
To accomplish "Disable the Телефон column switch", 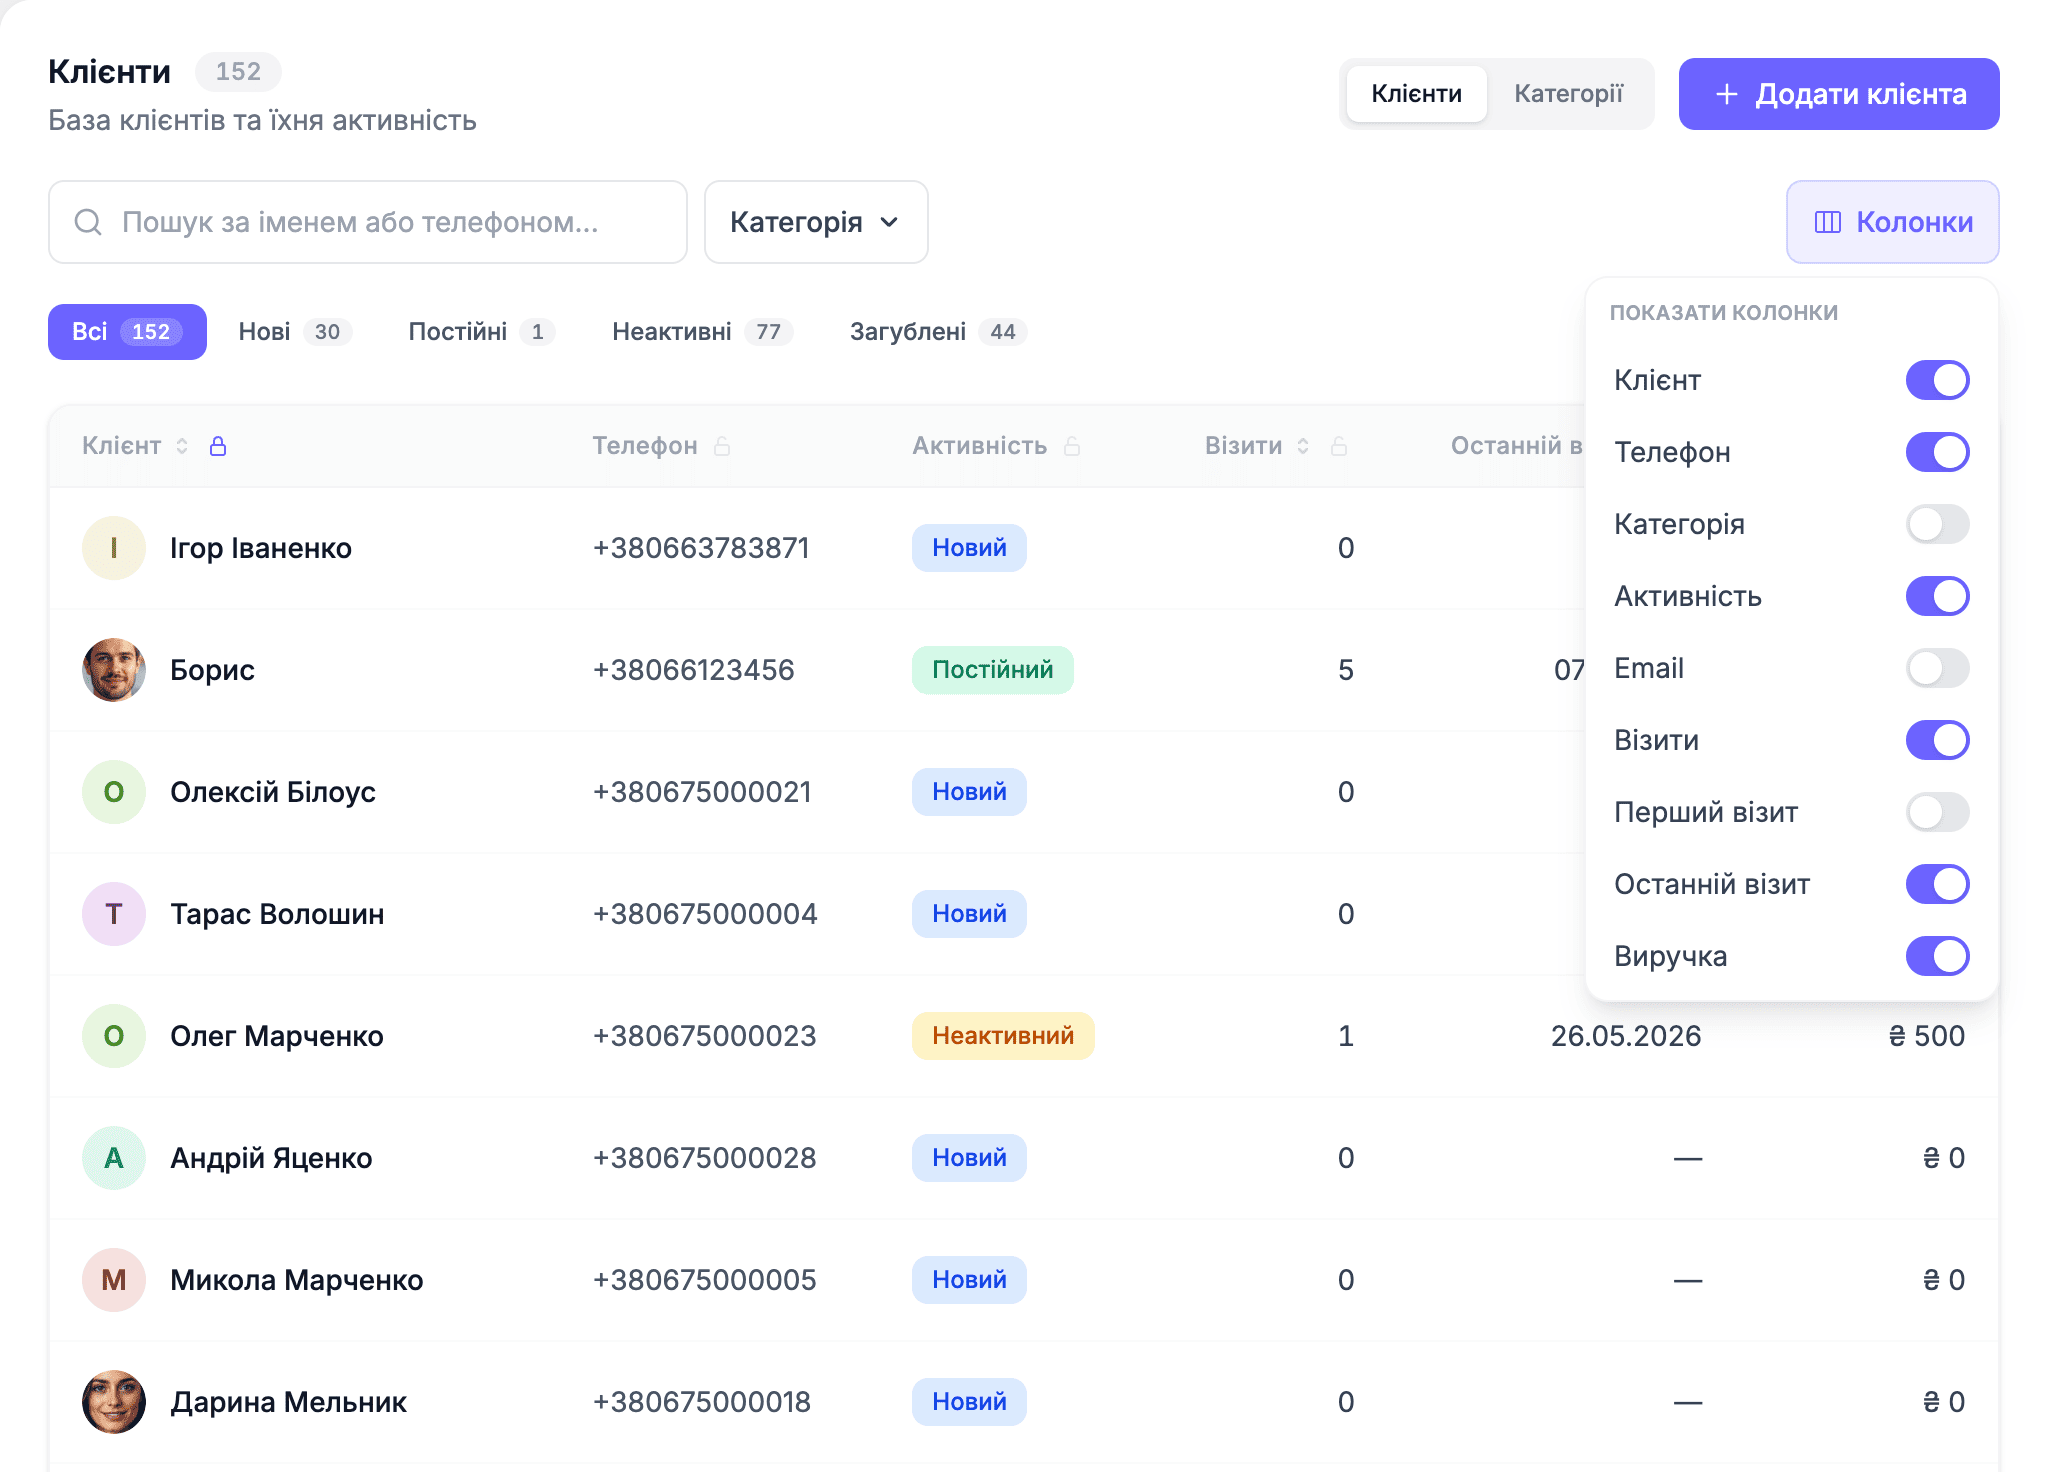I will point(1937,452).
